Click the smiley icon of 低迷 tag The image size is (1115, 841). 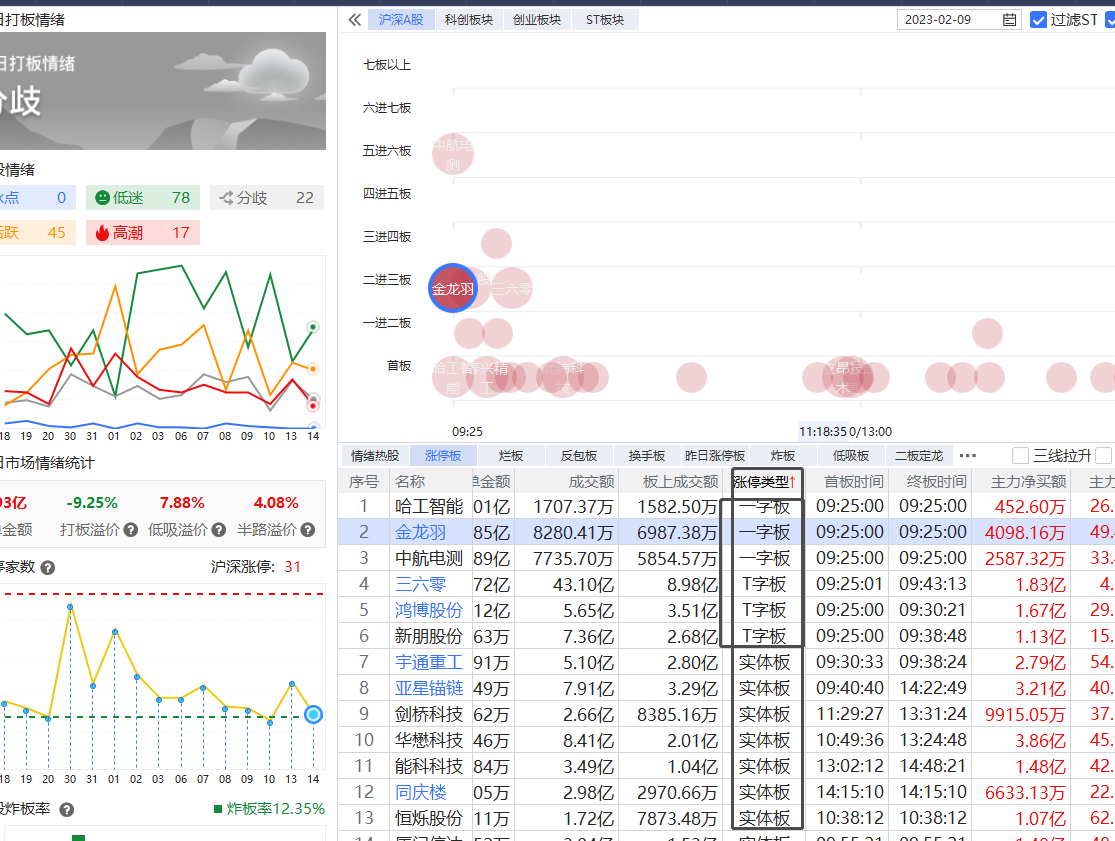(102, 198)
